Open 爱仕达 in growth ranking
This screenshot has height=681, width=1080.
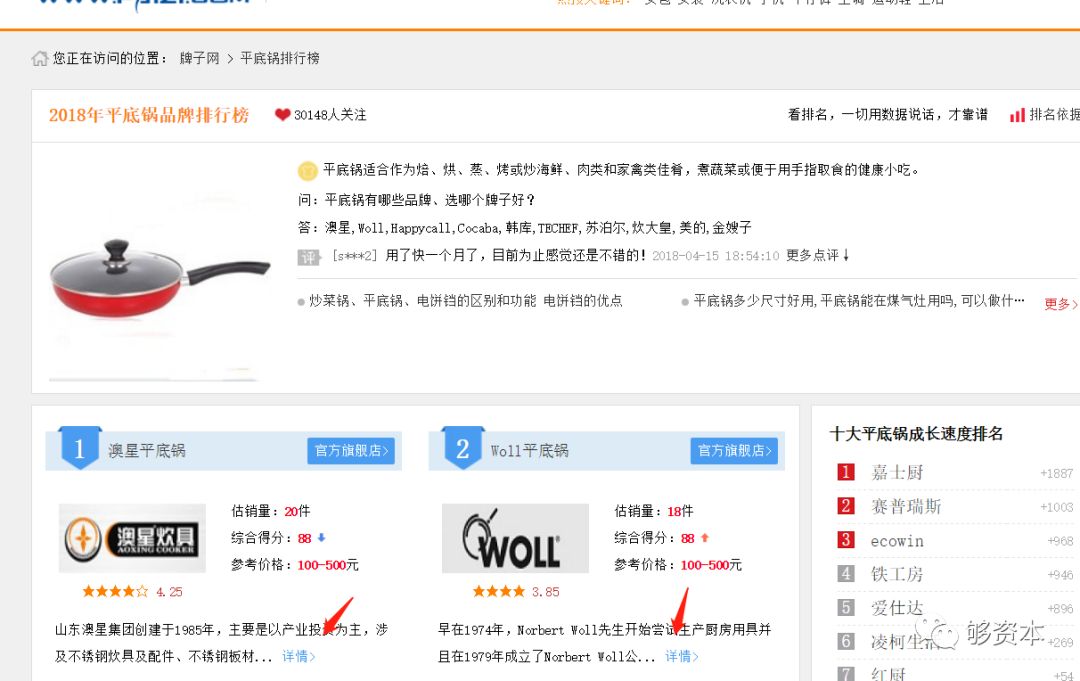coord(897,608)
